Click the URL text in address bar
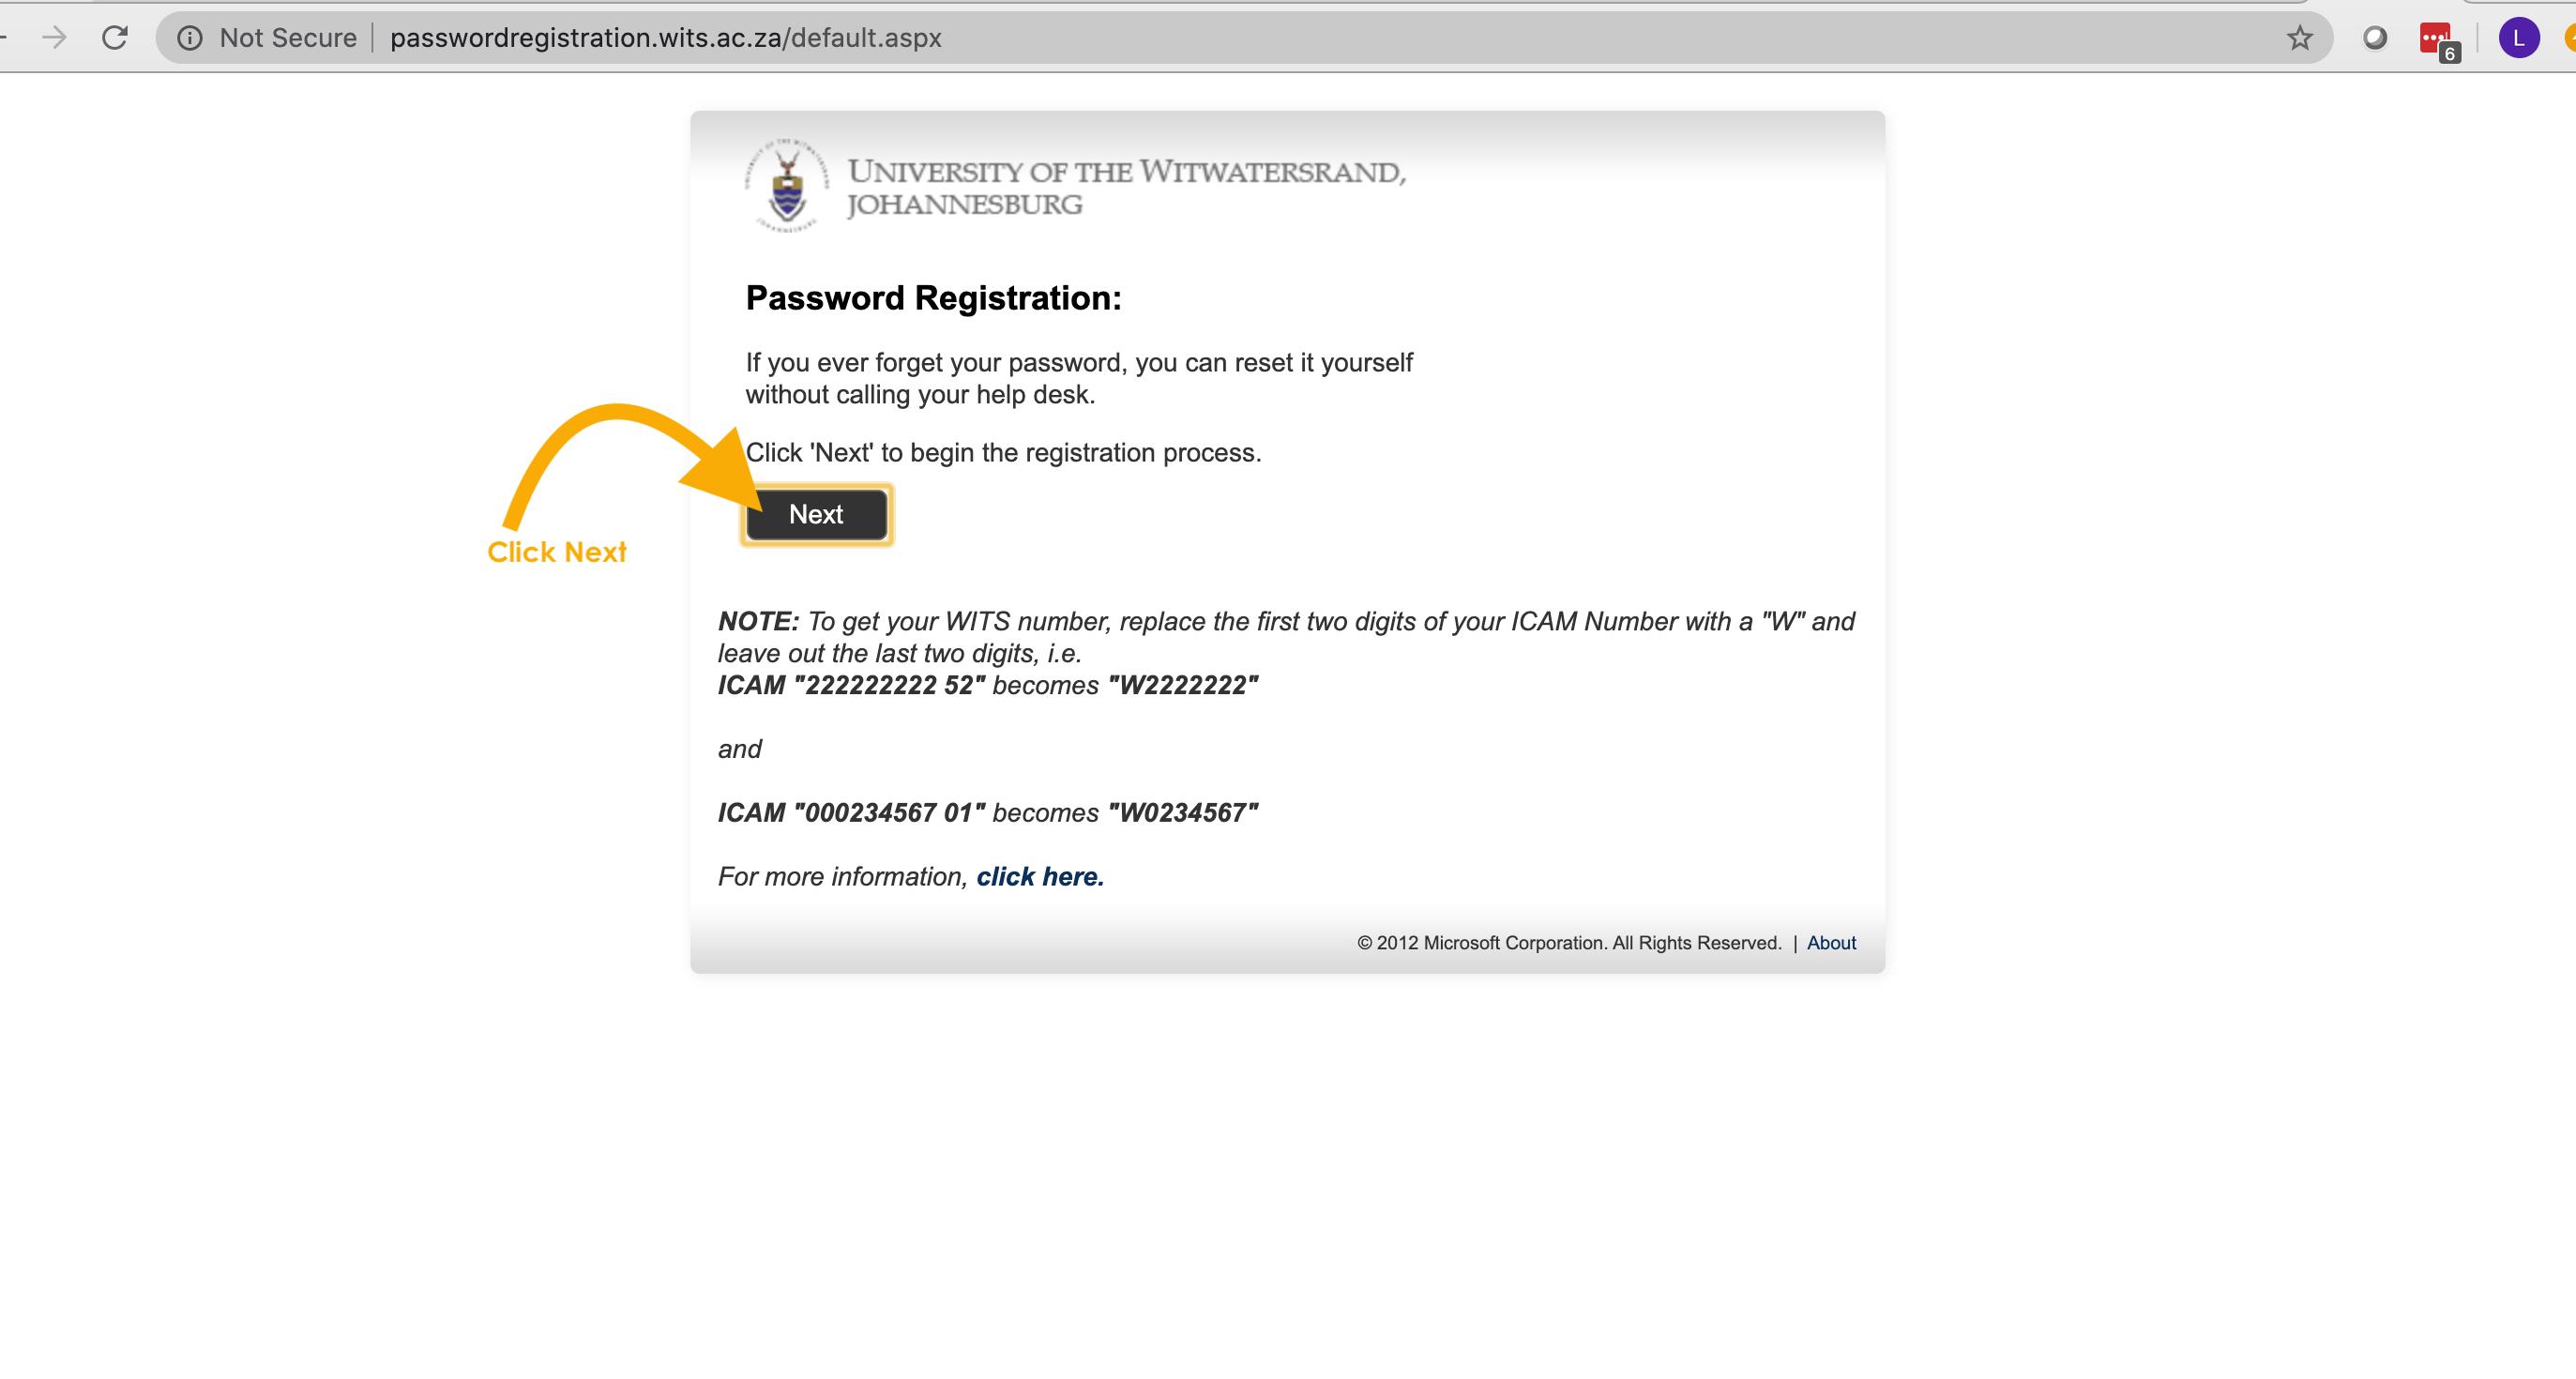 pyautogui.click(x=666, y=38)
